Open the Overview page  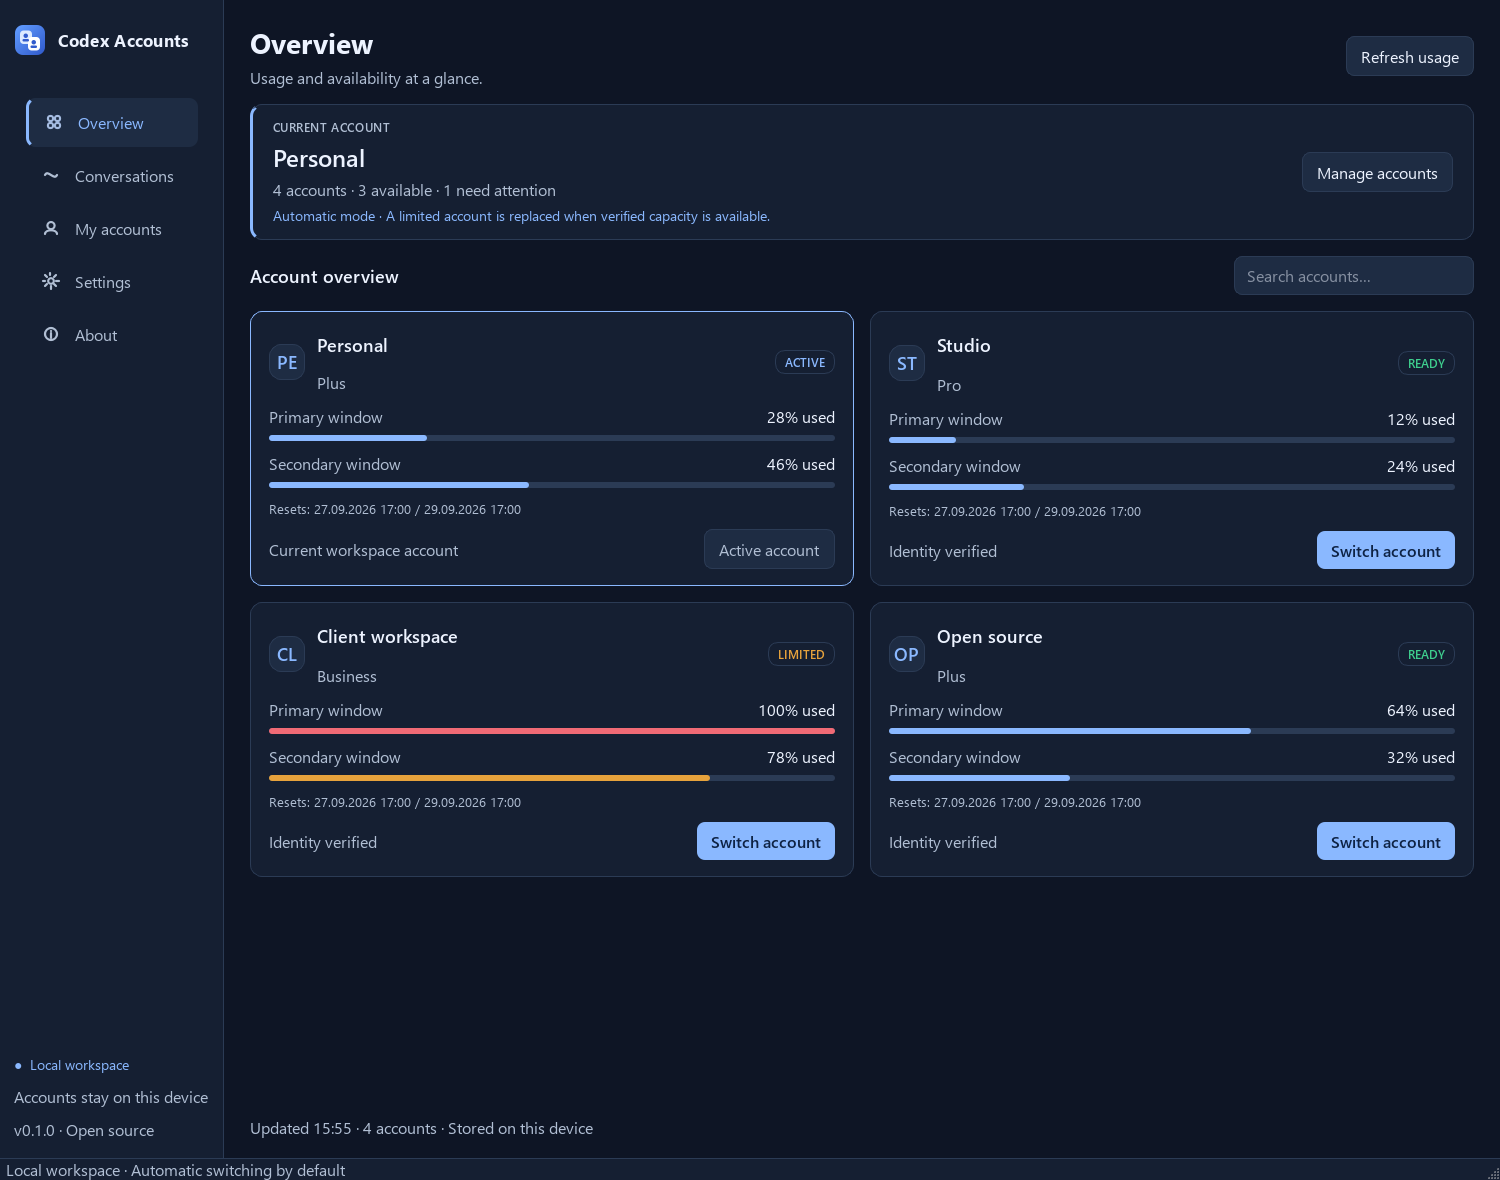[112, 123]
